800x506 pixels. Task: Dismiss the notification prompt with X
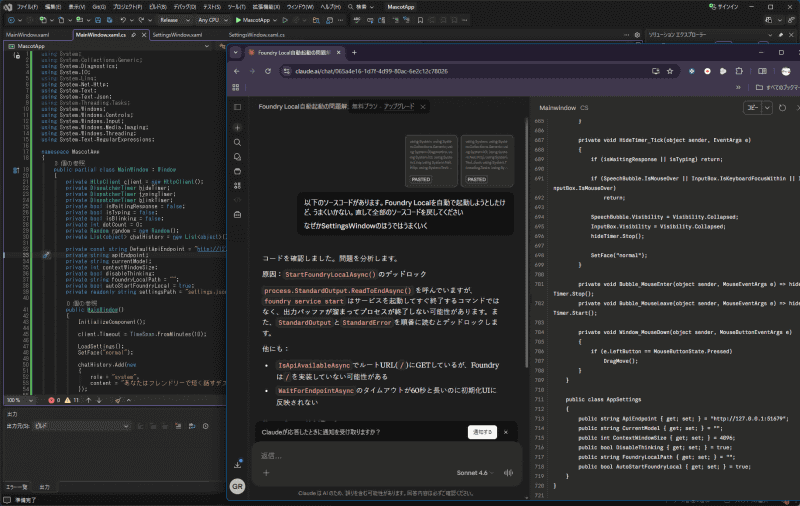506,432
